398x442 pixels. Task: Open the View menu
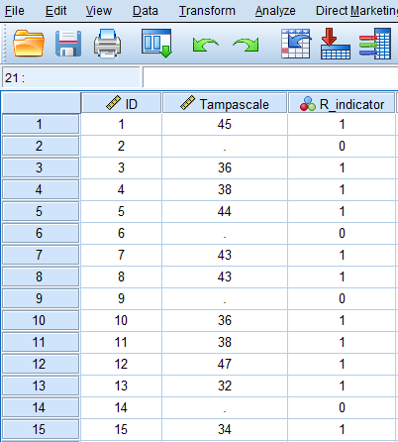(x=99, y=11)
